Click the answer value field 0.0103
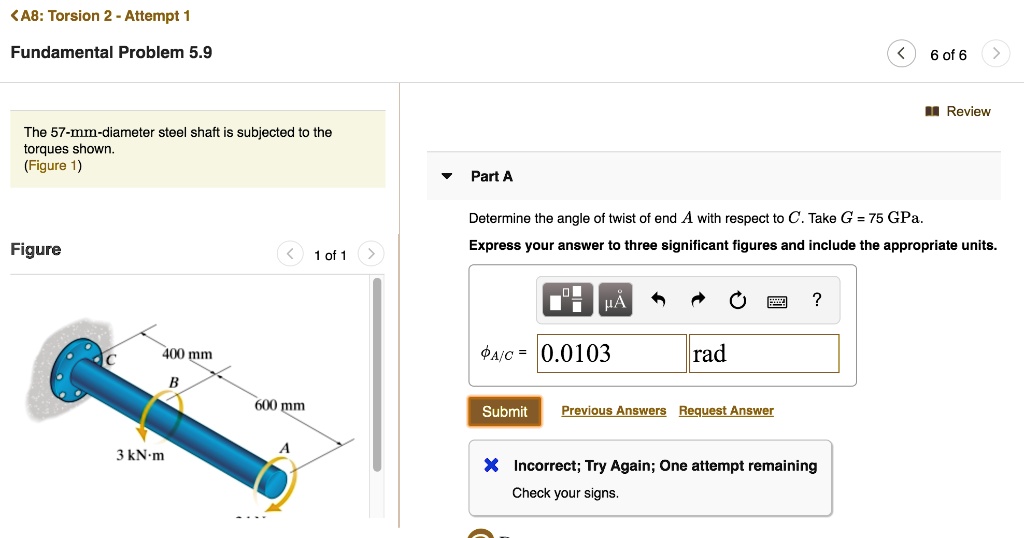1024x538 pixels. pyautogui.click(x=611, y=353)
